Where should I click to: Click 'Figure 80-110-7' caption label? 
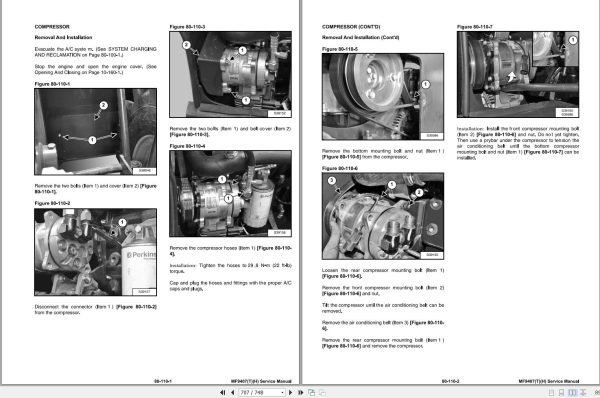(474, 27)
